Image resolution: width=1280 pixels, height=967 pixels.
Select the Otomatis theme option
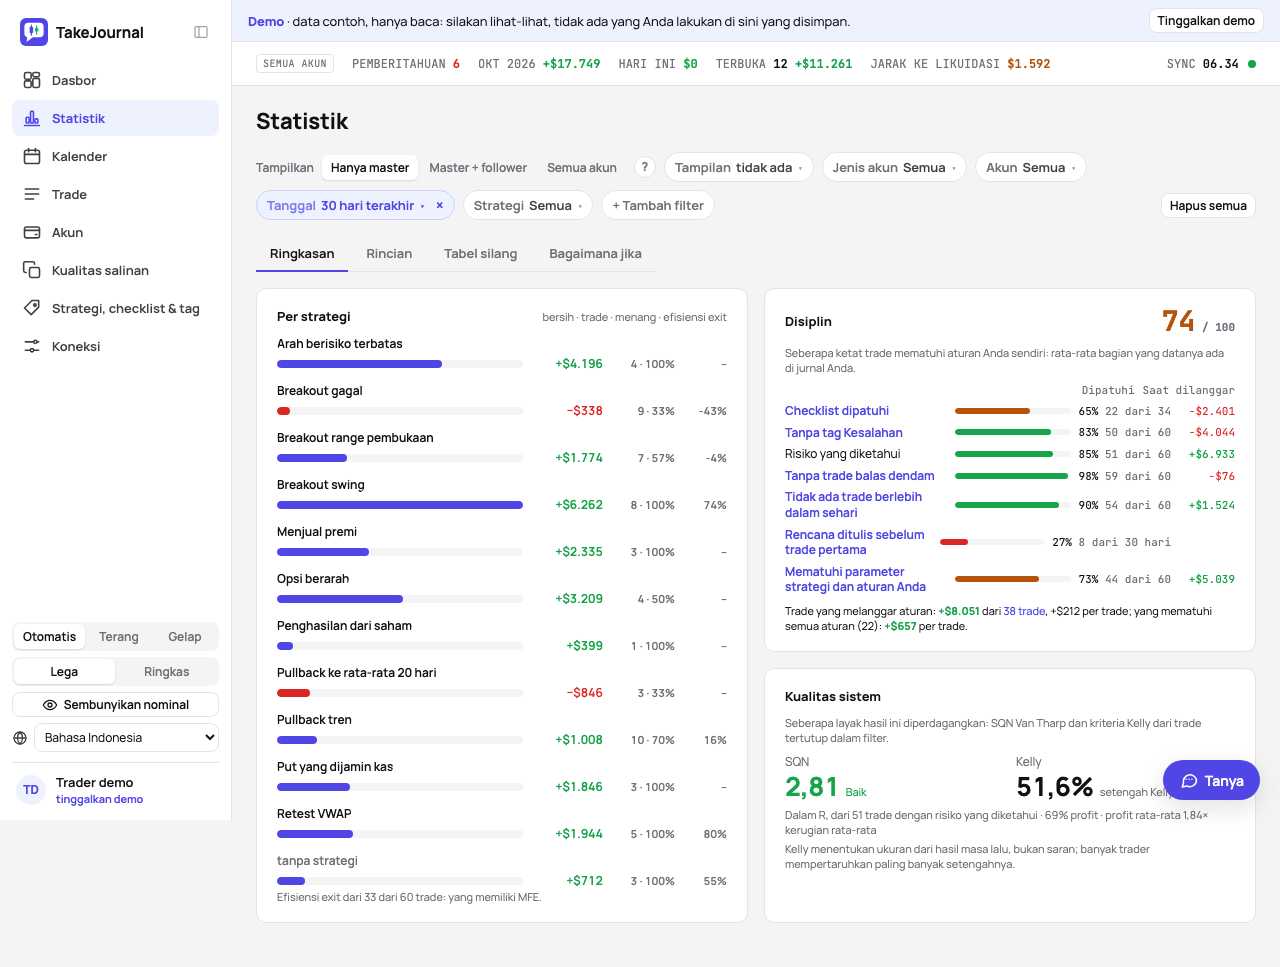[x=49, y=637]
